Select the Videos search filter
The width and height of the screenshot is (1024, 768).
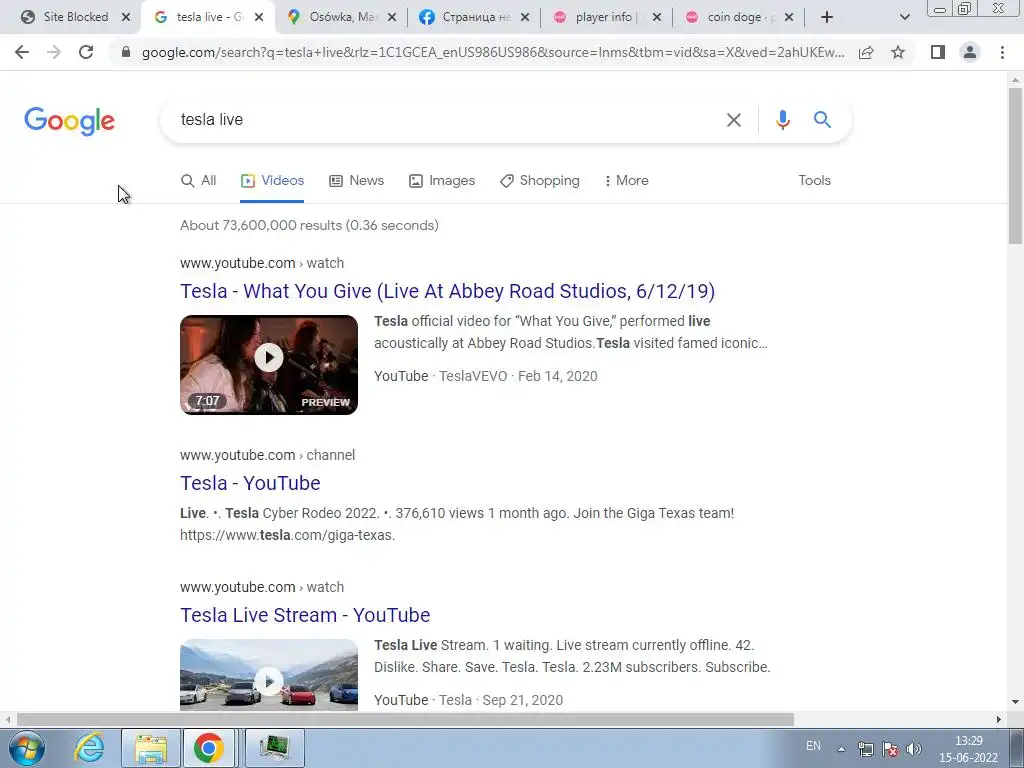272,181
